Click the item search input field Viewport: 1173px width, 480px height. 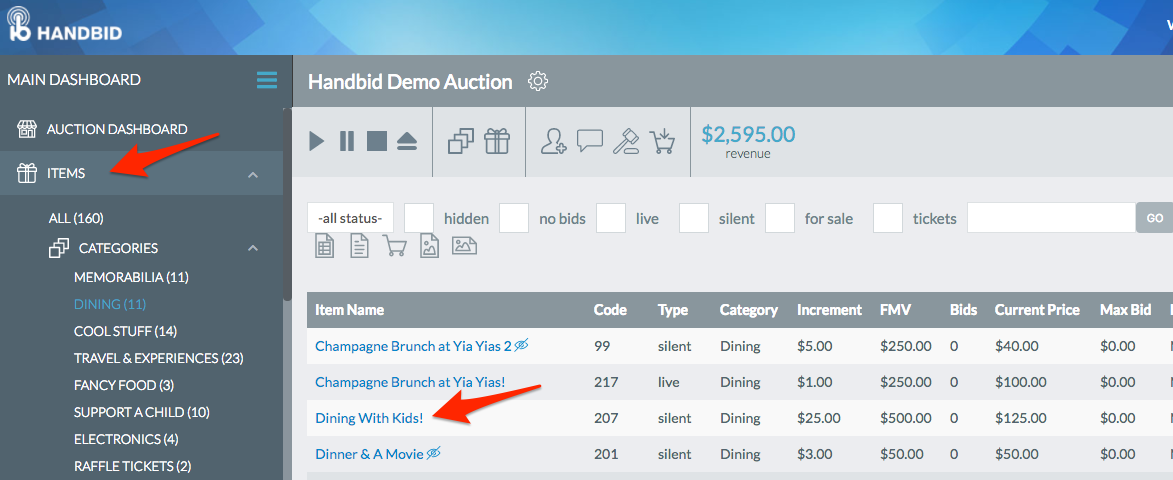pos(1052,218)
